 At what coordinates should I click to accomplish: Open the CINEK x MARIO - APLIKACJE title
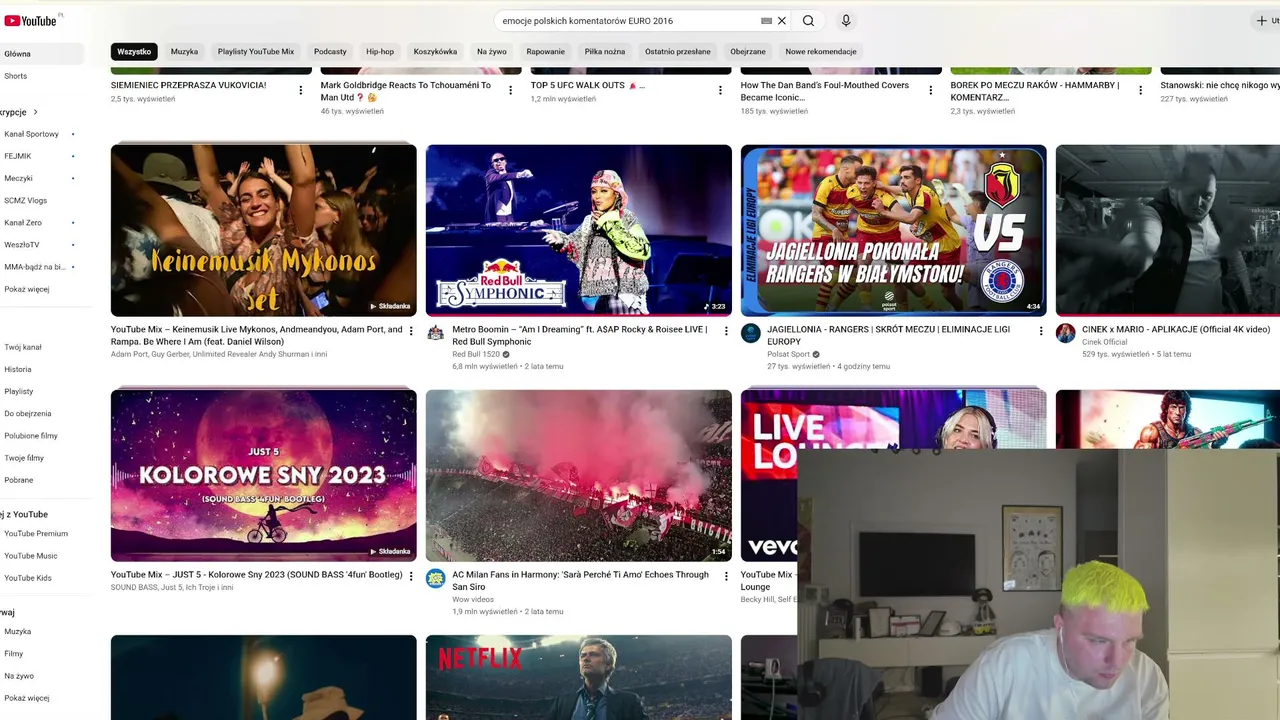point(1176,330)
